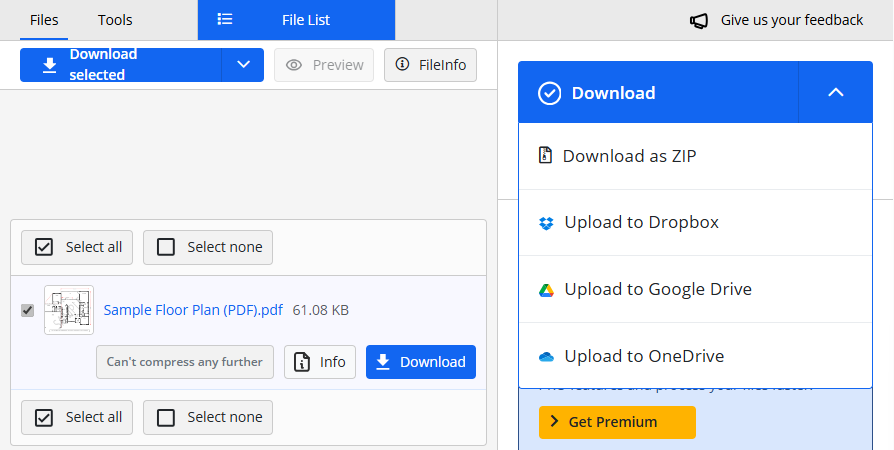
Task: Click the Dropbox logo icon
Action: pos(546,223)
